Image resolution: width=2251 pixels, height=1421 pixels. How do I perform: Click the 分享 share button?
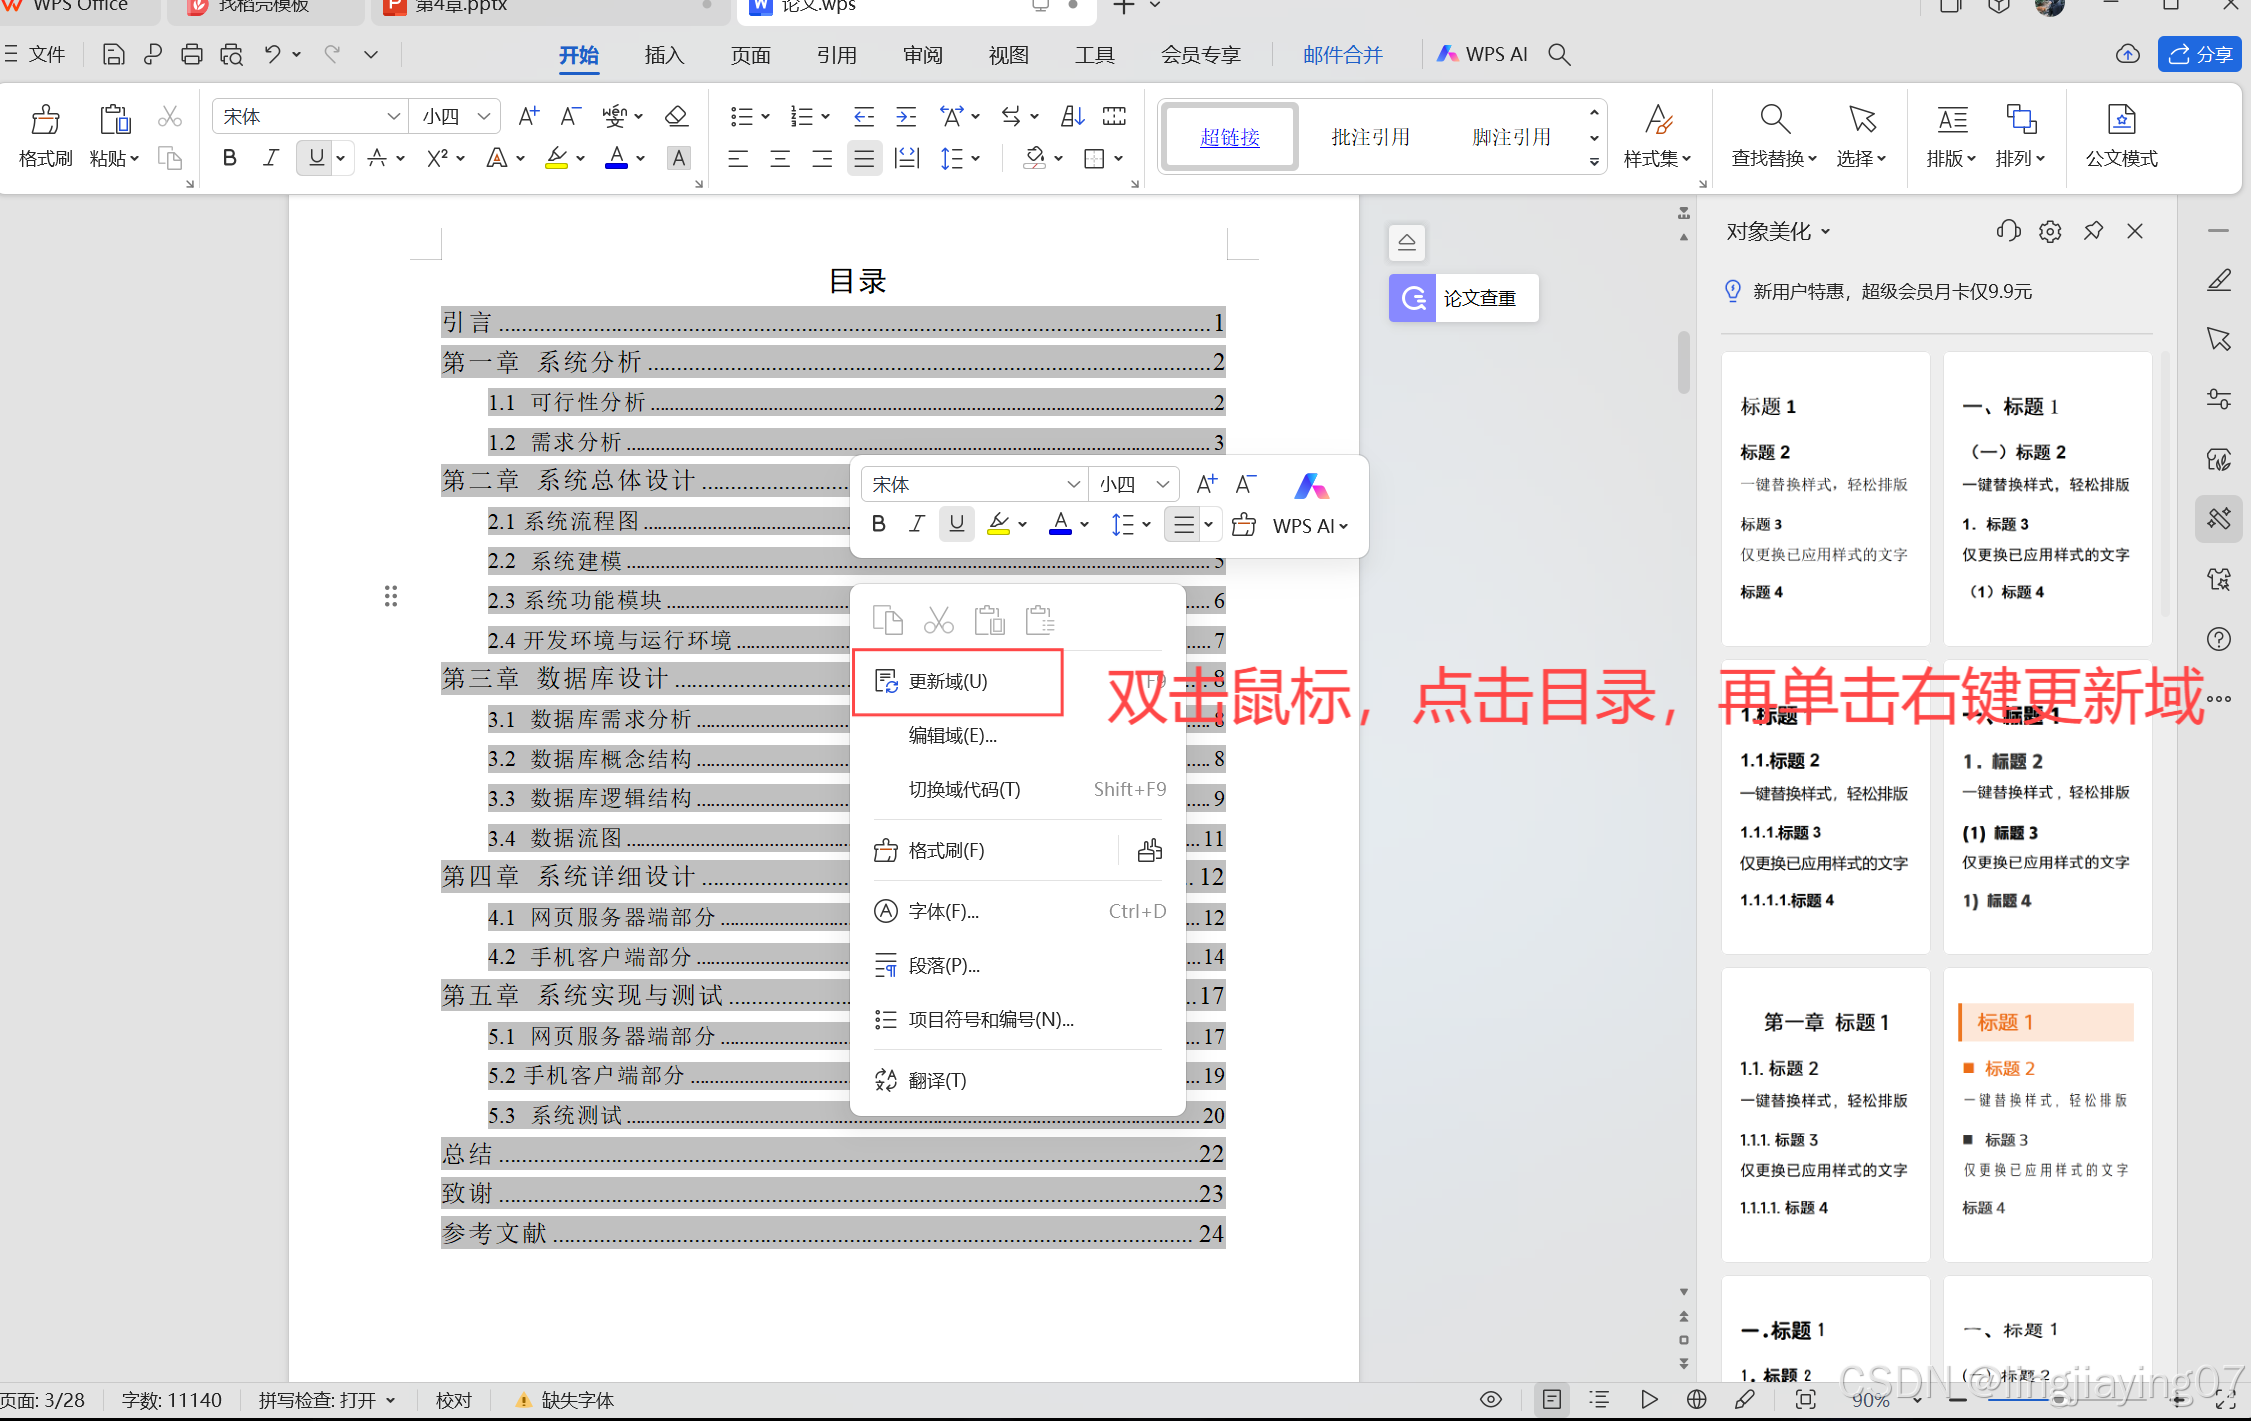pos(2199,55)
